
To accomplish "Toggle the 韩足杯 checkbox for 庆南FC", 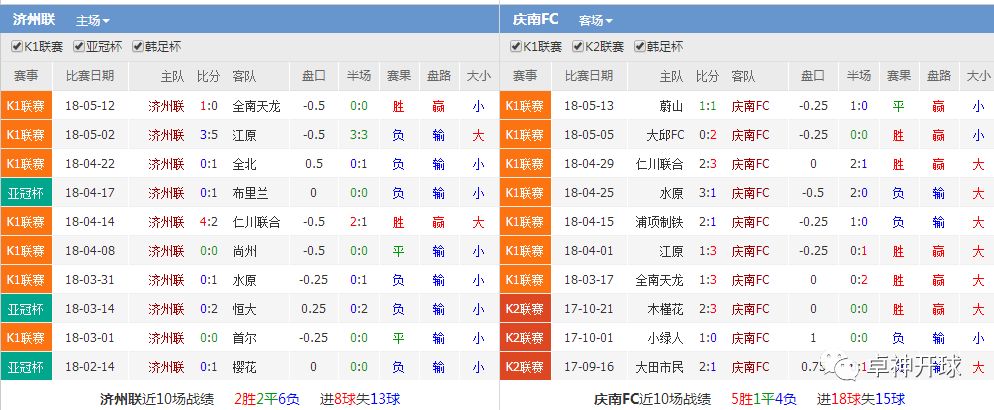I will pyautogui.click(x=640, y=46).
